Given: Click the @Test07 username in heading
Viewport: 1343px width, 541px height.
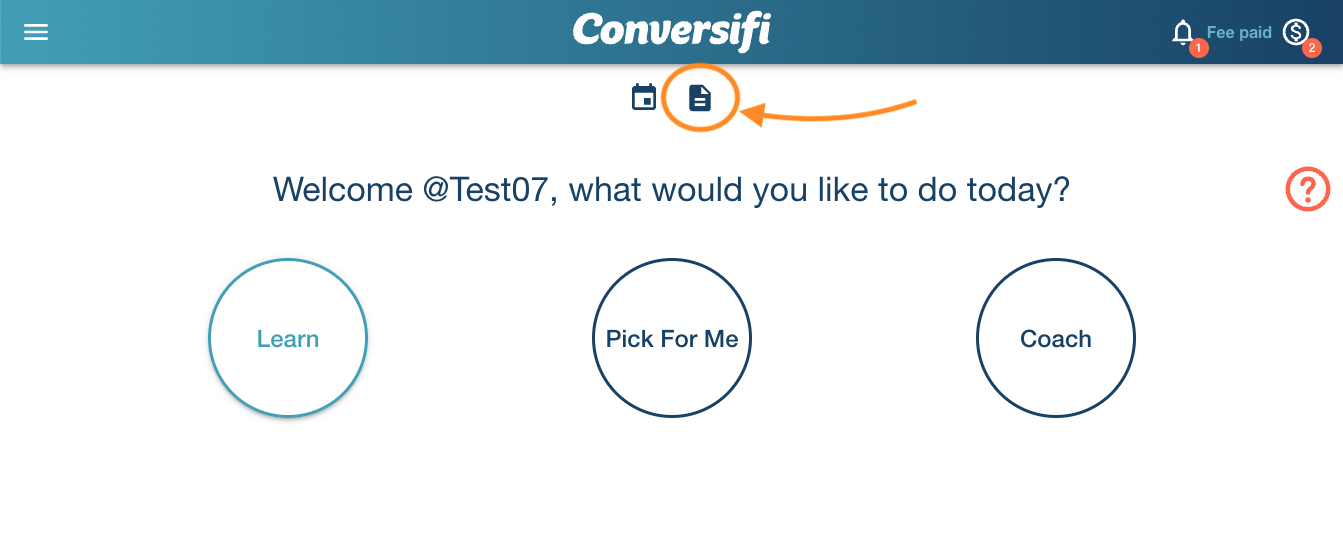Looking at the screenshot, I should coord(491,189).
